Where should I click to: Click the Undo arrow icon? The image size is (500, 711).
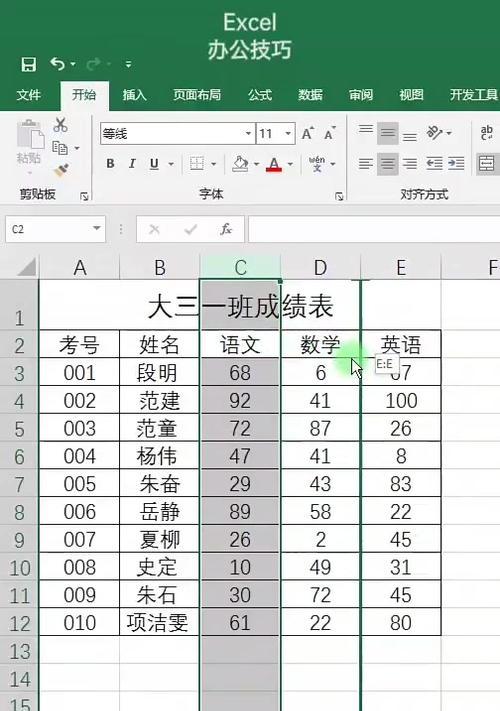point(58,64)
